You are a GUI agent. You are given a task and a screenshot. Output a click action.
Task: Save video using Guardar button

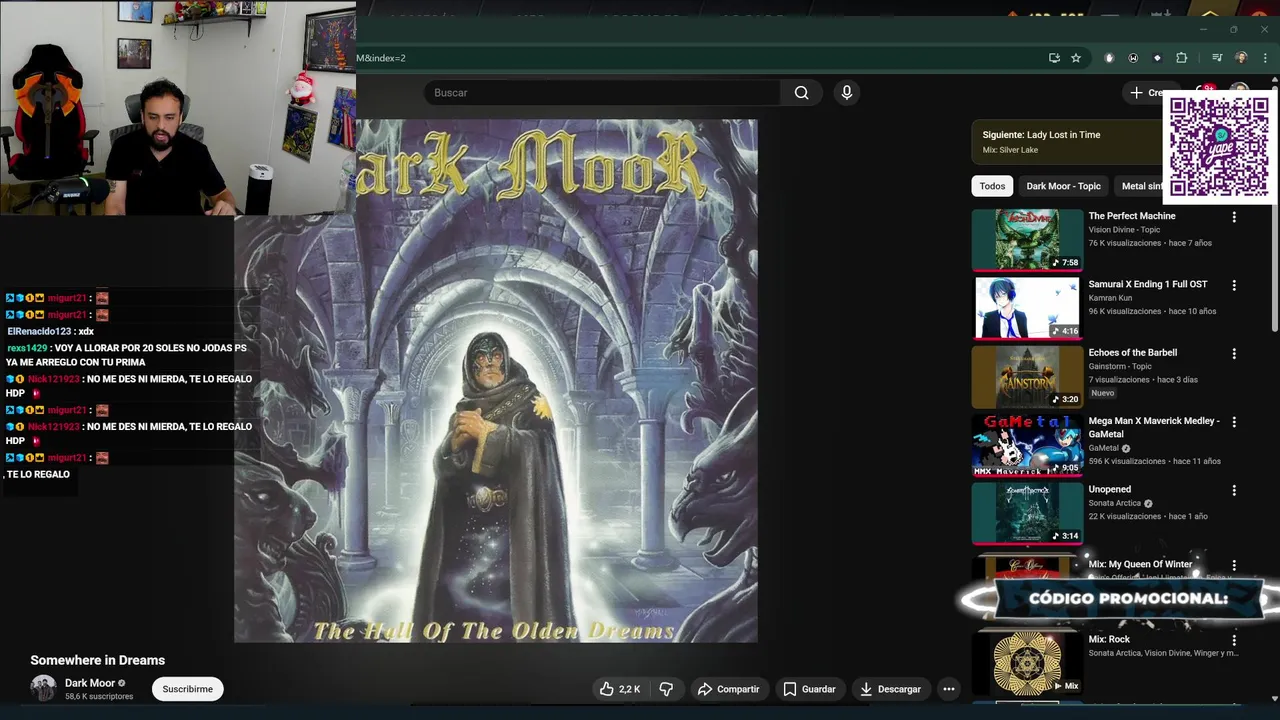[809, 689]
